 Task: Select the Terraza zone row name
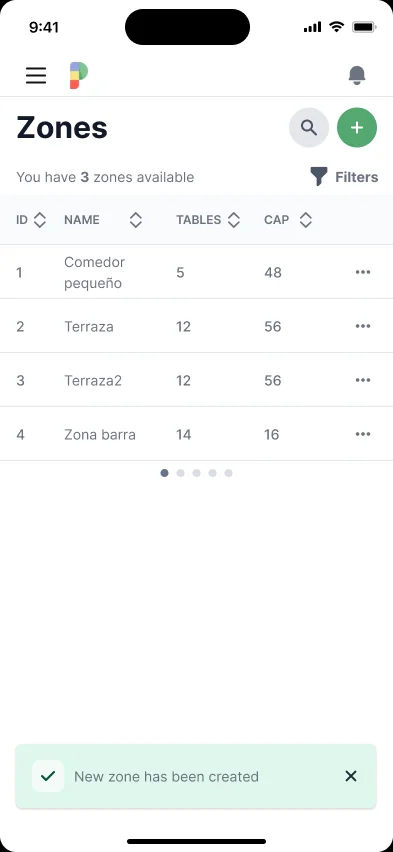click(x=89, y=327)
